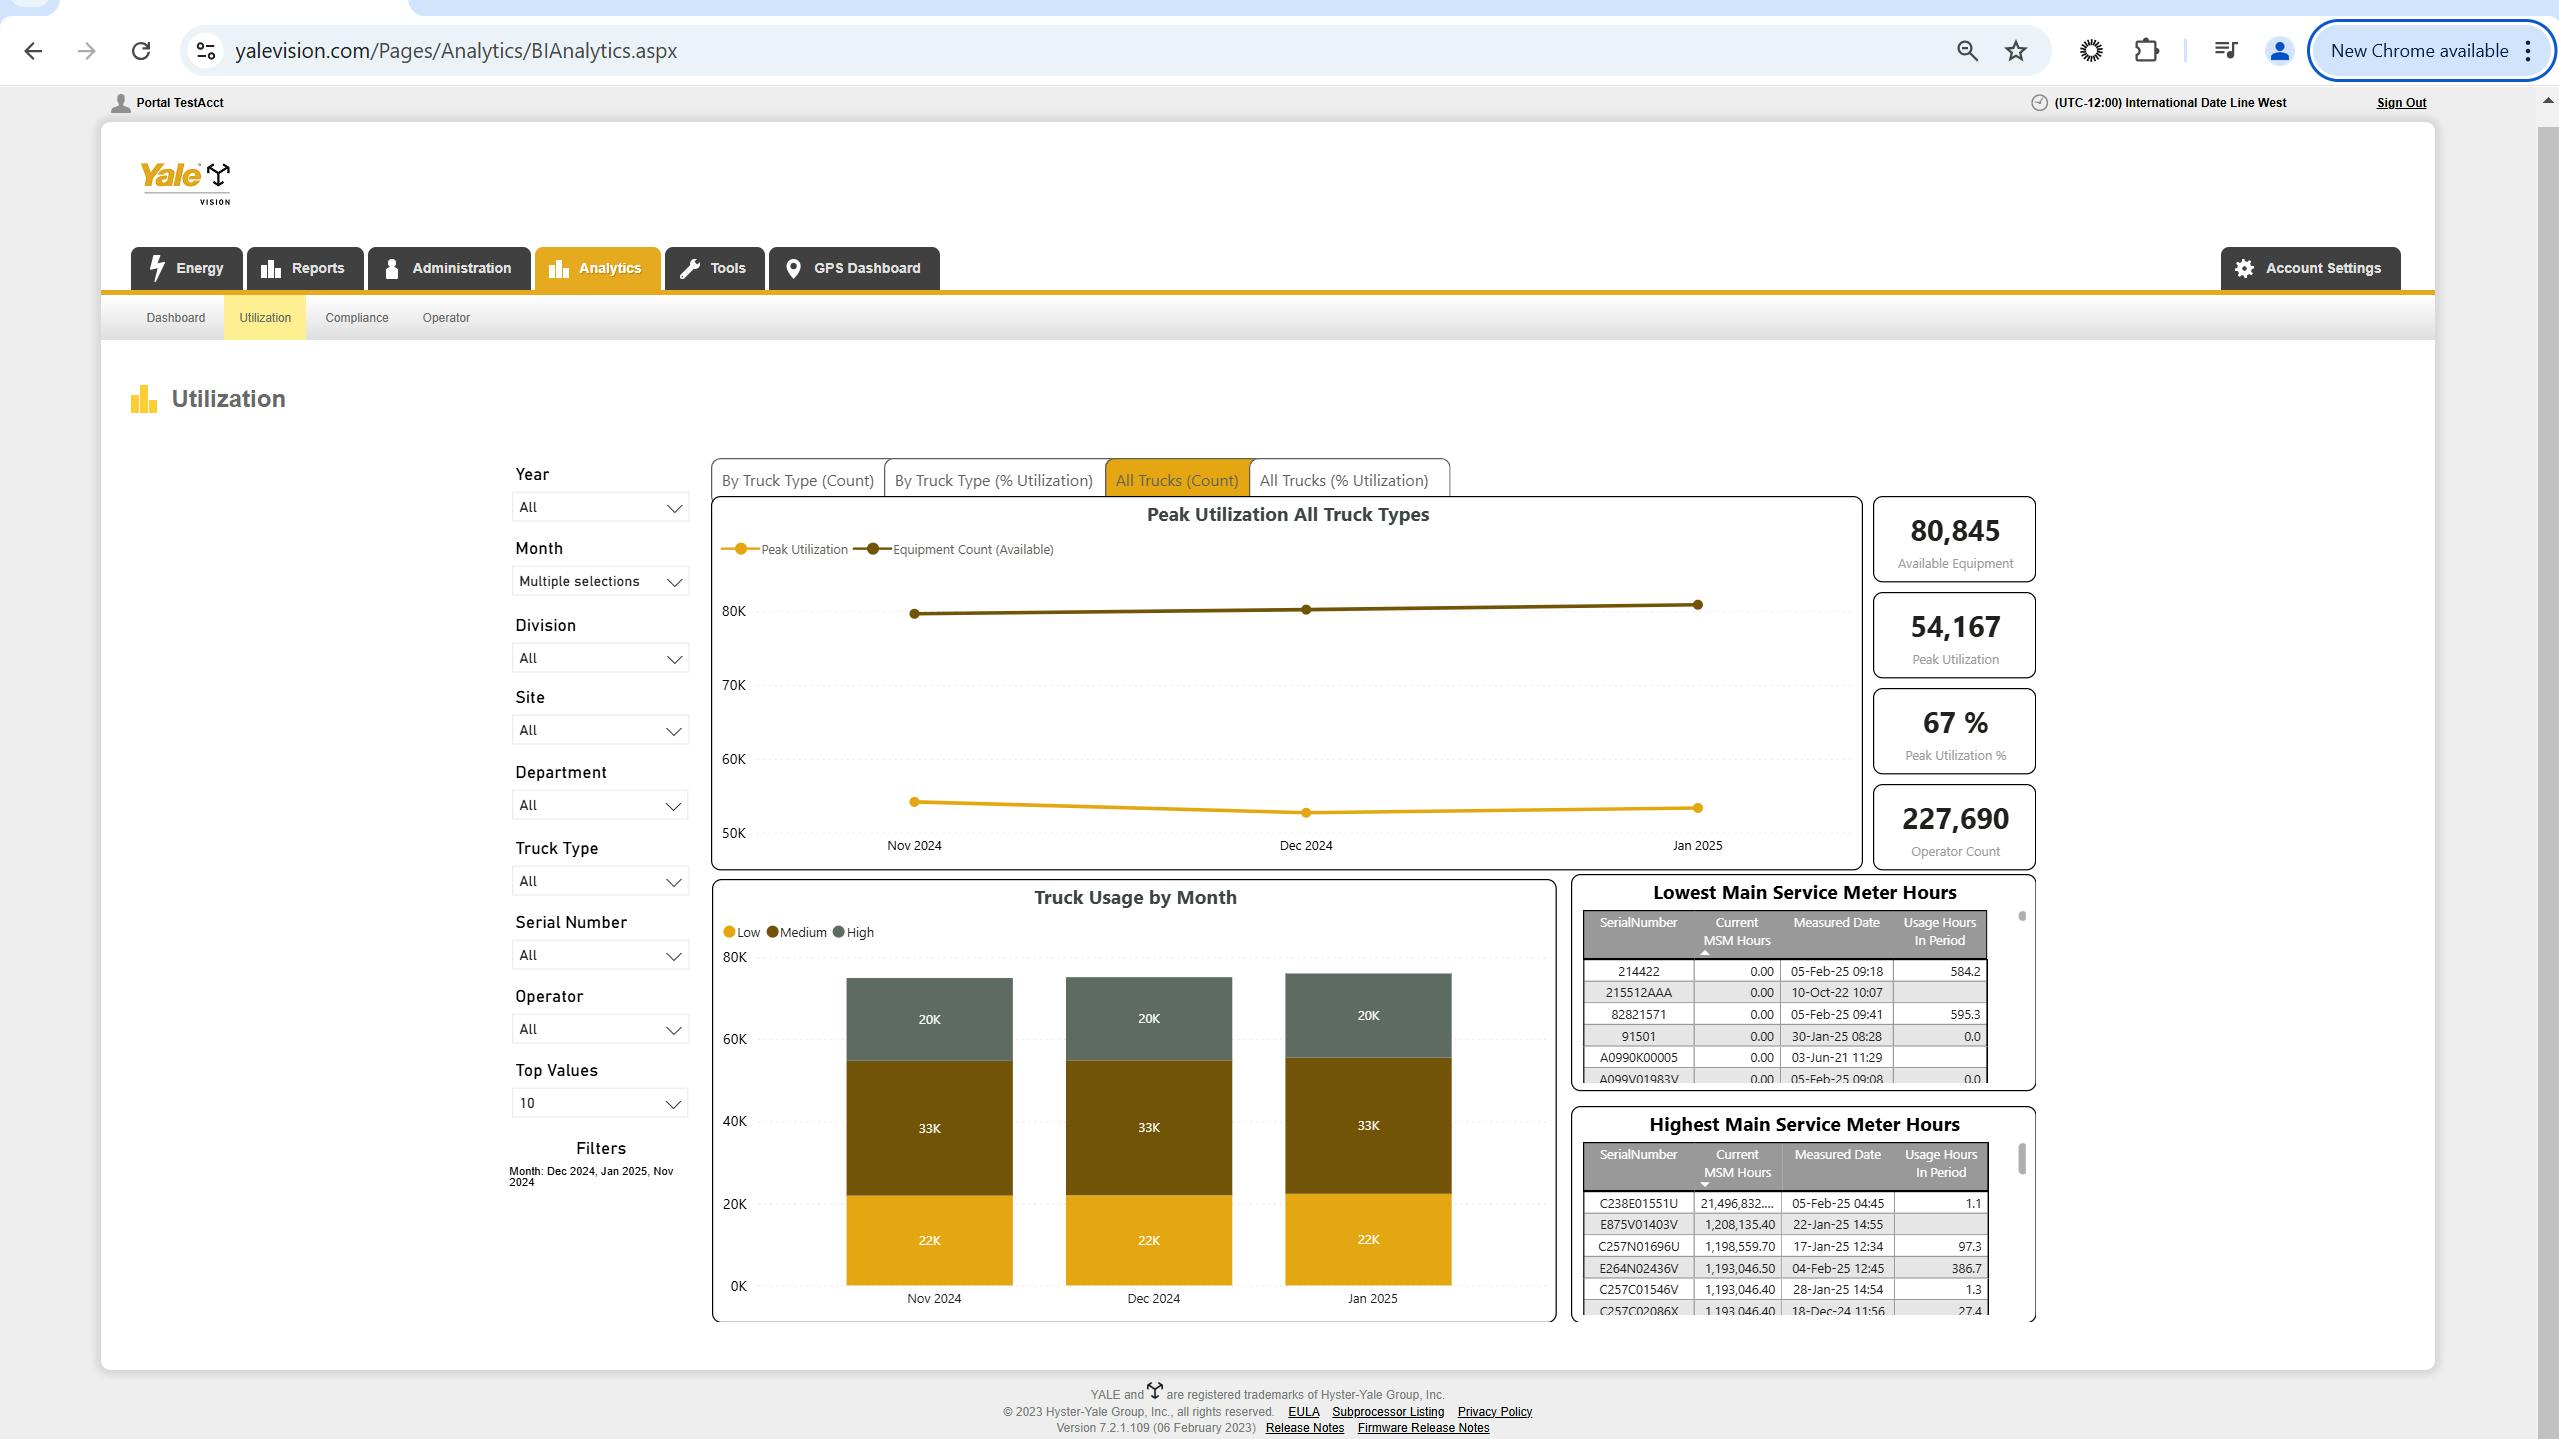2559x1439 pixels.
Task: Open the Chrome profile avatar icon
Action: [2279, 51]
